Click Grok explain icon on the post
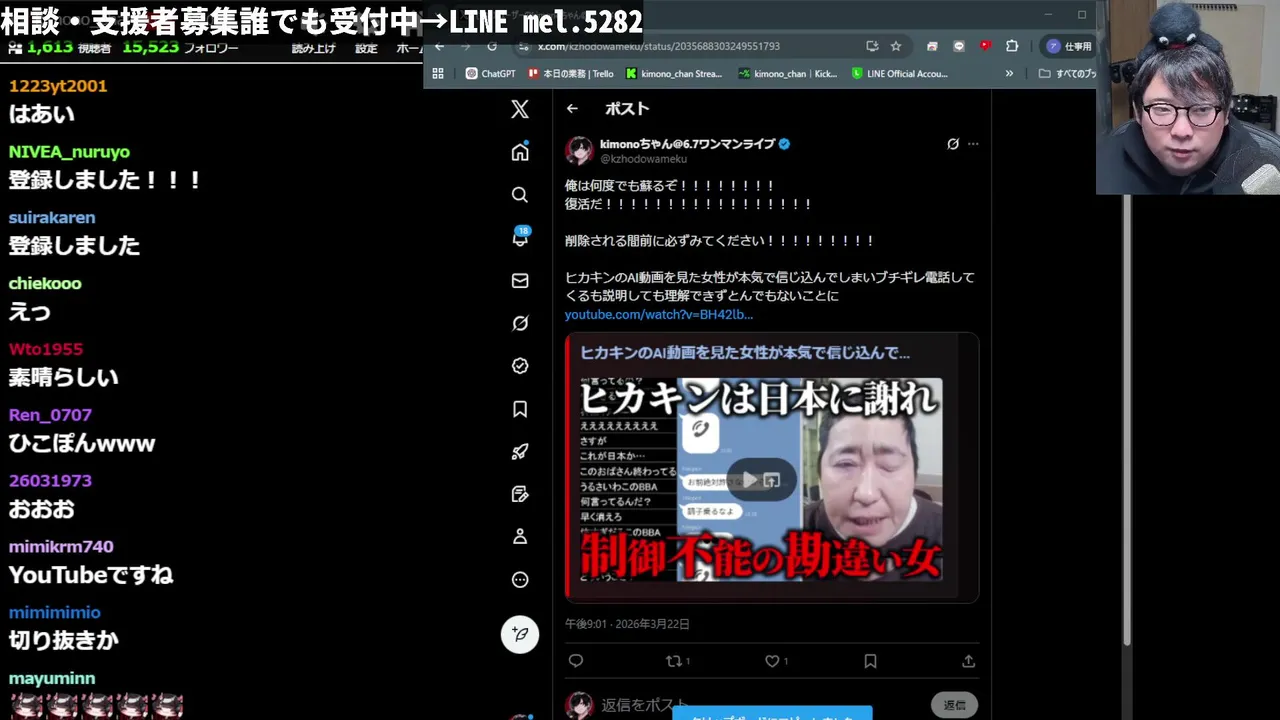Screen dimensions: 1280x720 pos(953,144)
